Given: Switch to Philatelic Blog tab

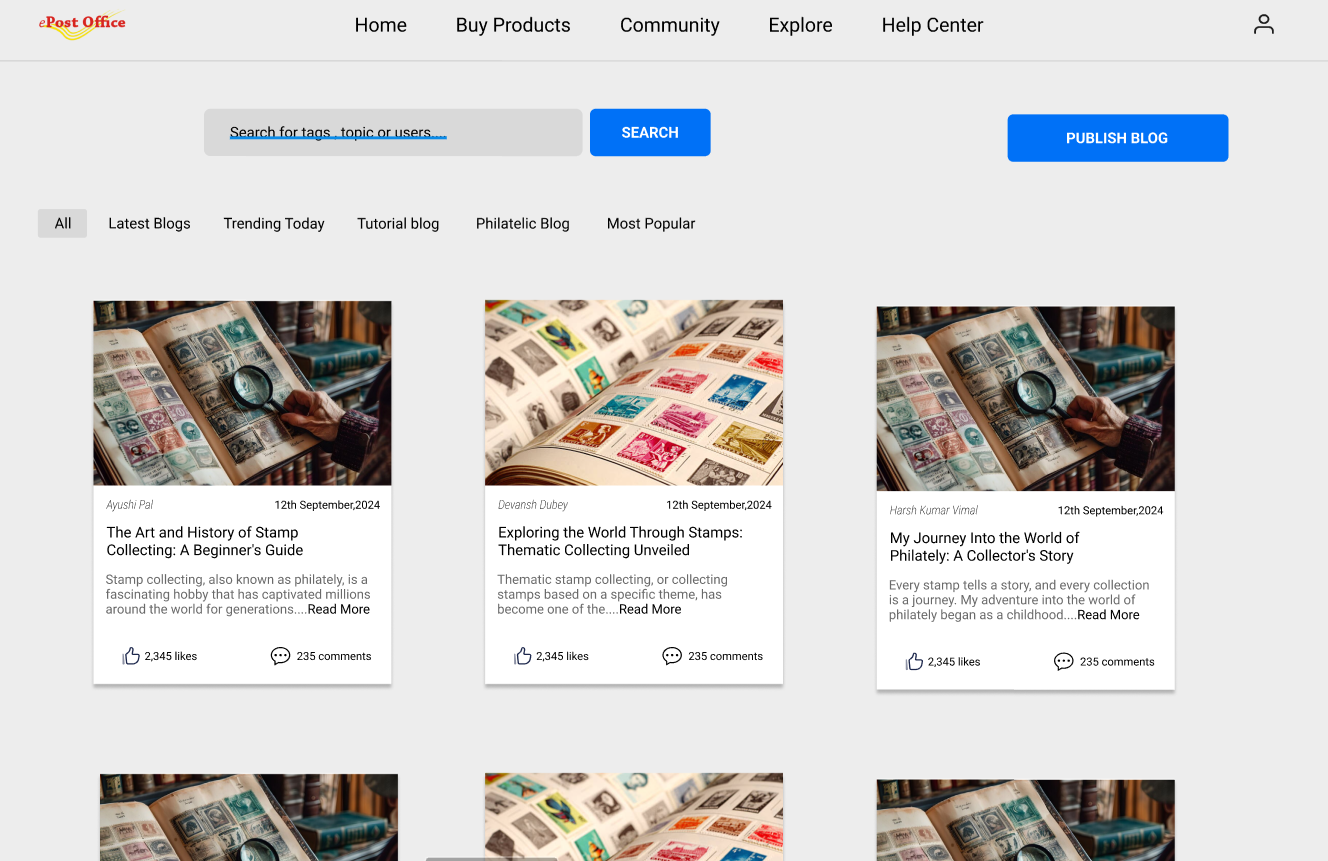Looking at the screenshot, I should pyautogui.click(x=523, y=223).
